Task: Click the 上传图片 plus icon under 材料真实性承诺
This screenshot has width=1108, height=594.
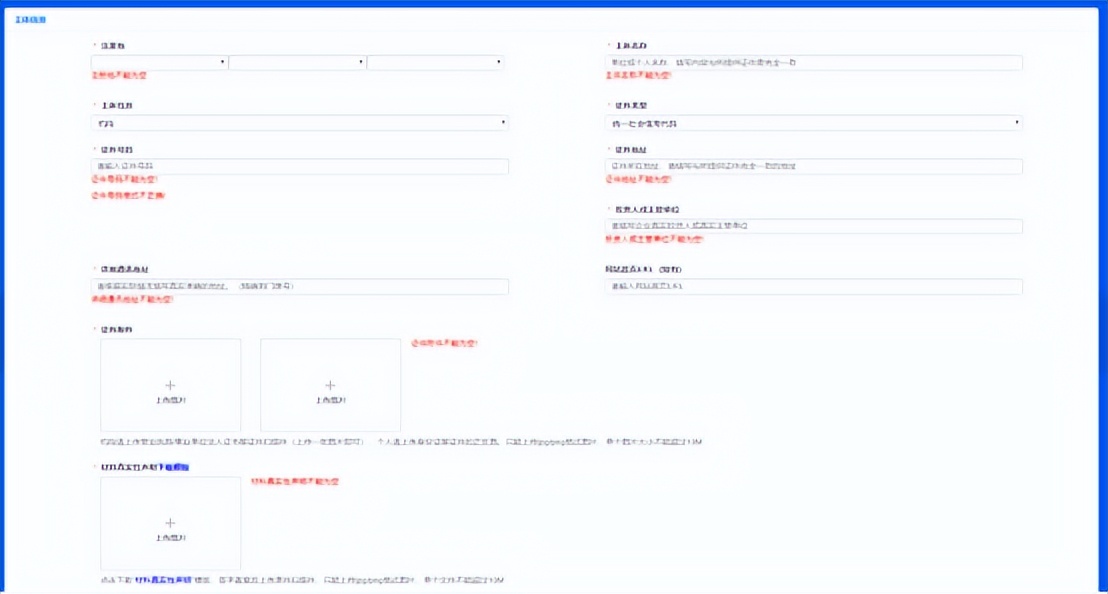Action: (170, 522)
